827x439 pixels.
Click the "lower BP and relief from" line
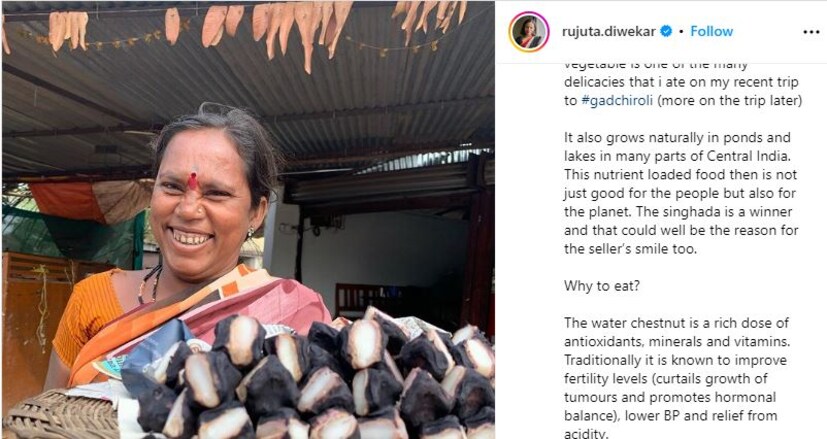tap(701, 416)
